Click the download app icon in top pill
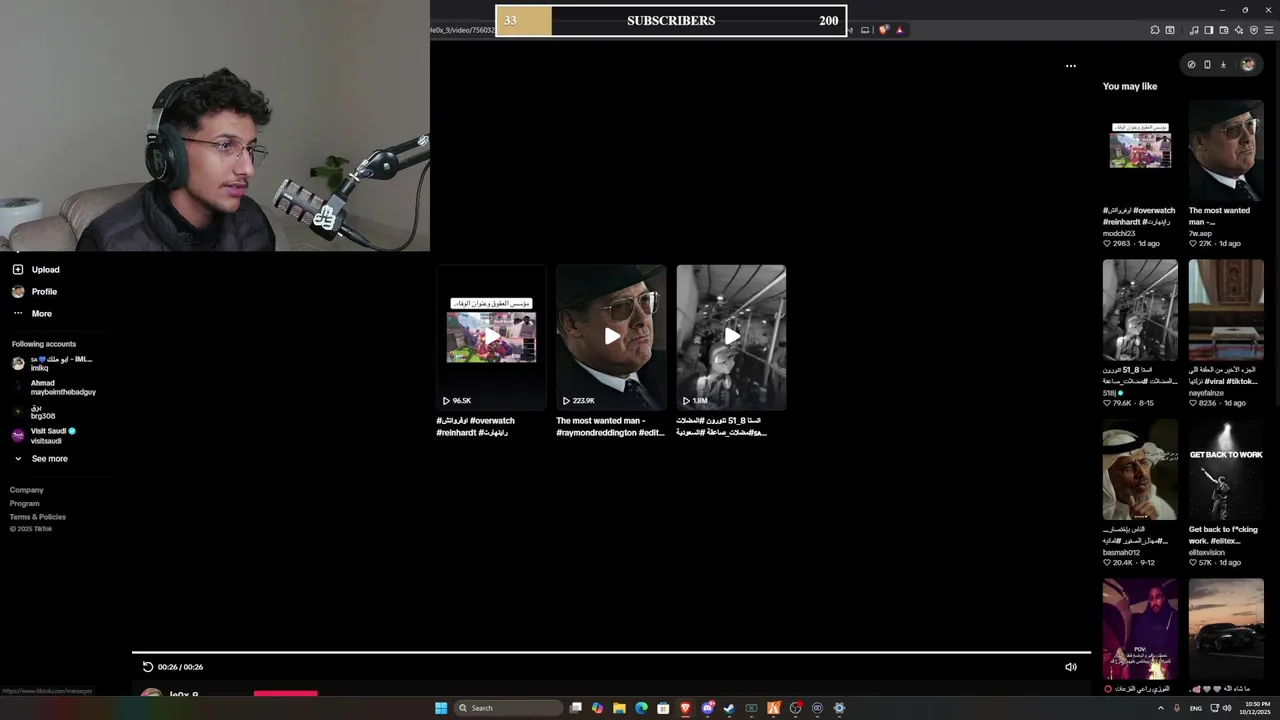Image resolution: width=1280 pixels, height=720 pixels. click(1223, 64)
